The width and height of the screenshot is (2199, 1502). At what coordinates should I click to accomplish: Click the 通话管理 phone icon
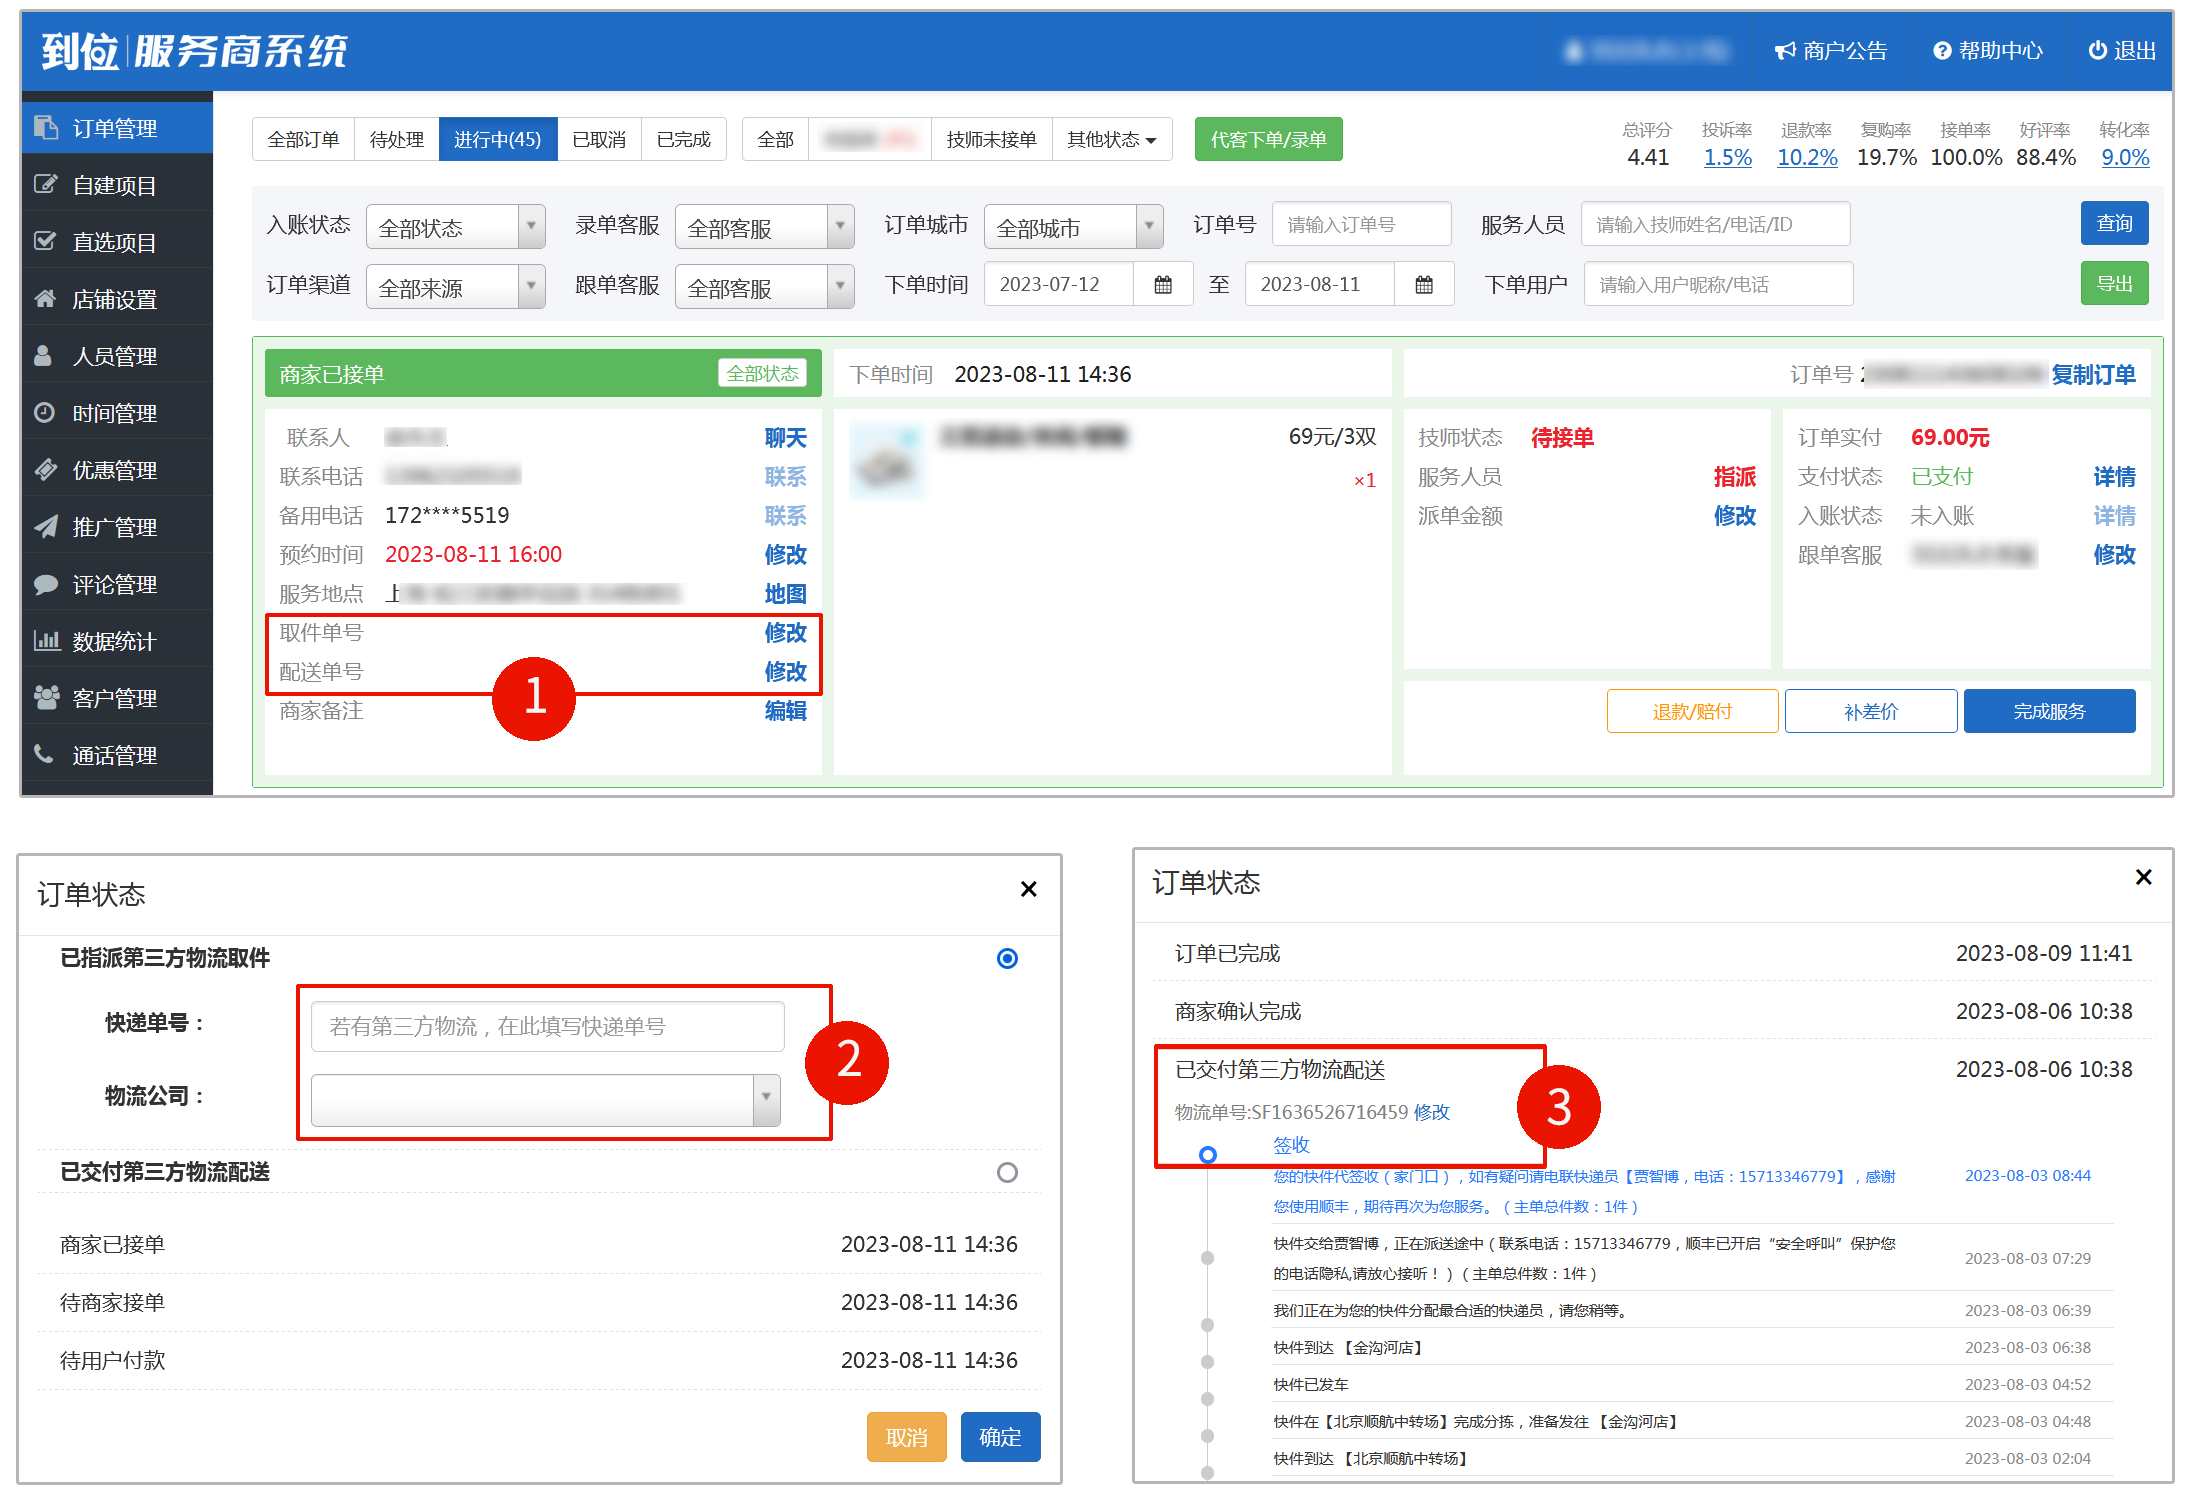click(x=44, y=753)
